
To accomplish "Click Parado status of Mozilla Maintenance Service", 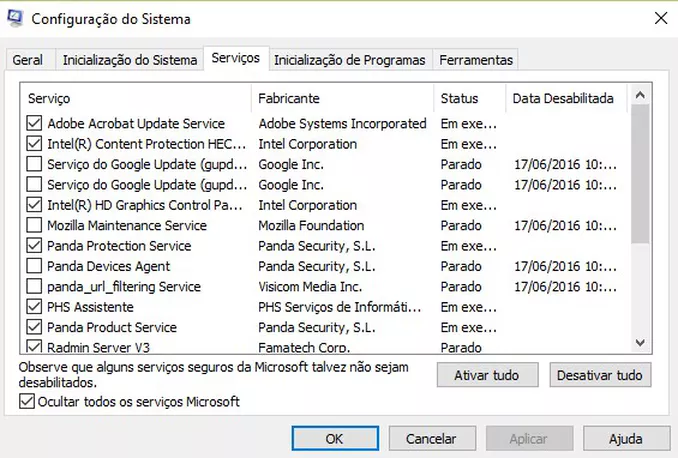I will pos(461,225).
